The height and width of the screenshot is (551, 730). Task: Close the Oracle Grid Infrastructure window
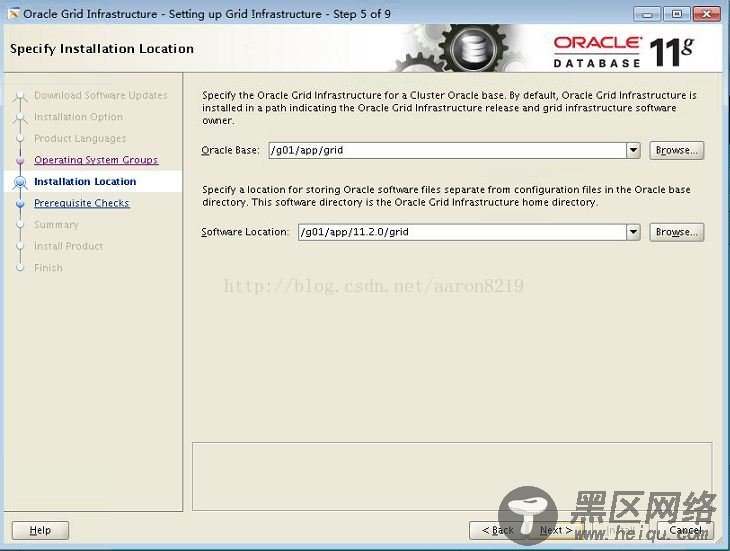[x=706, y=14]
